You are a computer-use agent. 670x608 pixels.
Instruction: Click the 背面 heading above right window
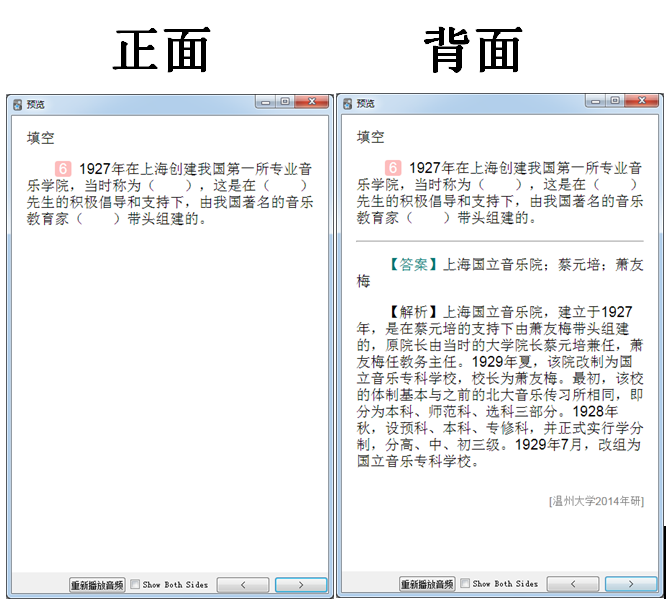(x=473, y=50)
